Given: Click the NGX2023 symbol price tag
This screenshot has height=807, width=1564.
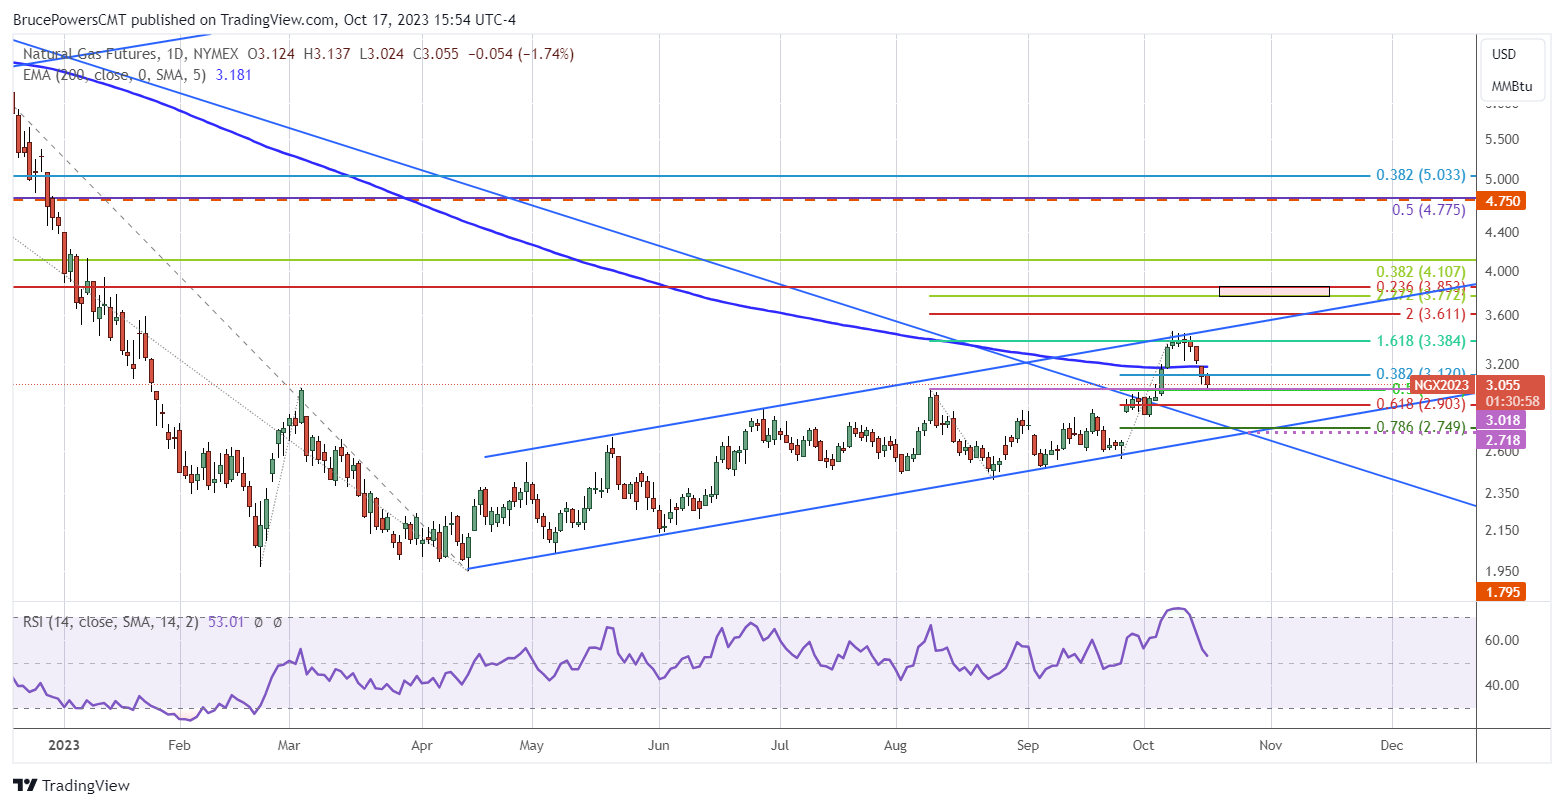Looking at the screenshot, I should (x=1442, y=384).
